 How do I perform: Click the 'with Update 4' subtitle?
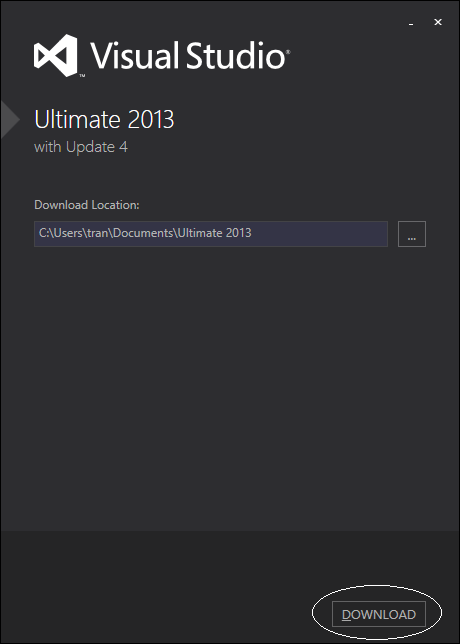(x=81, y=147)
